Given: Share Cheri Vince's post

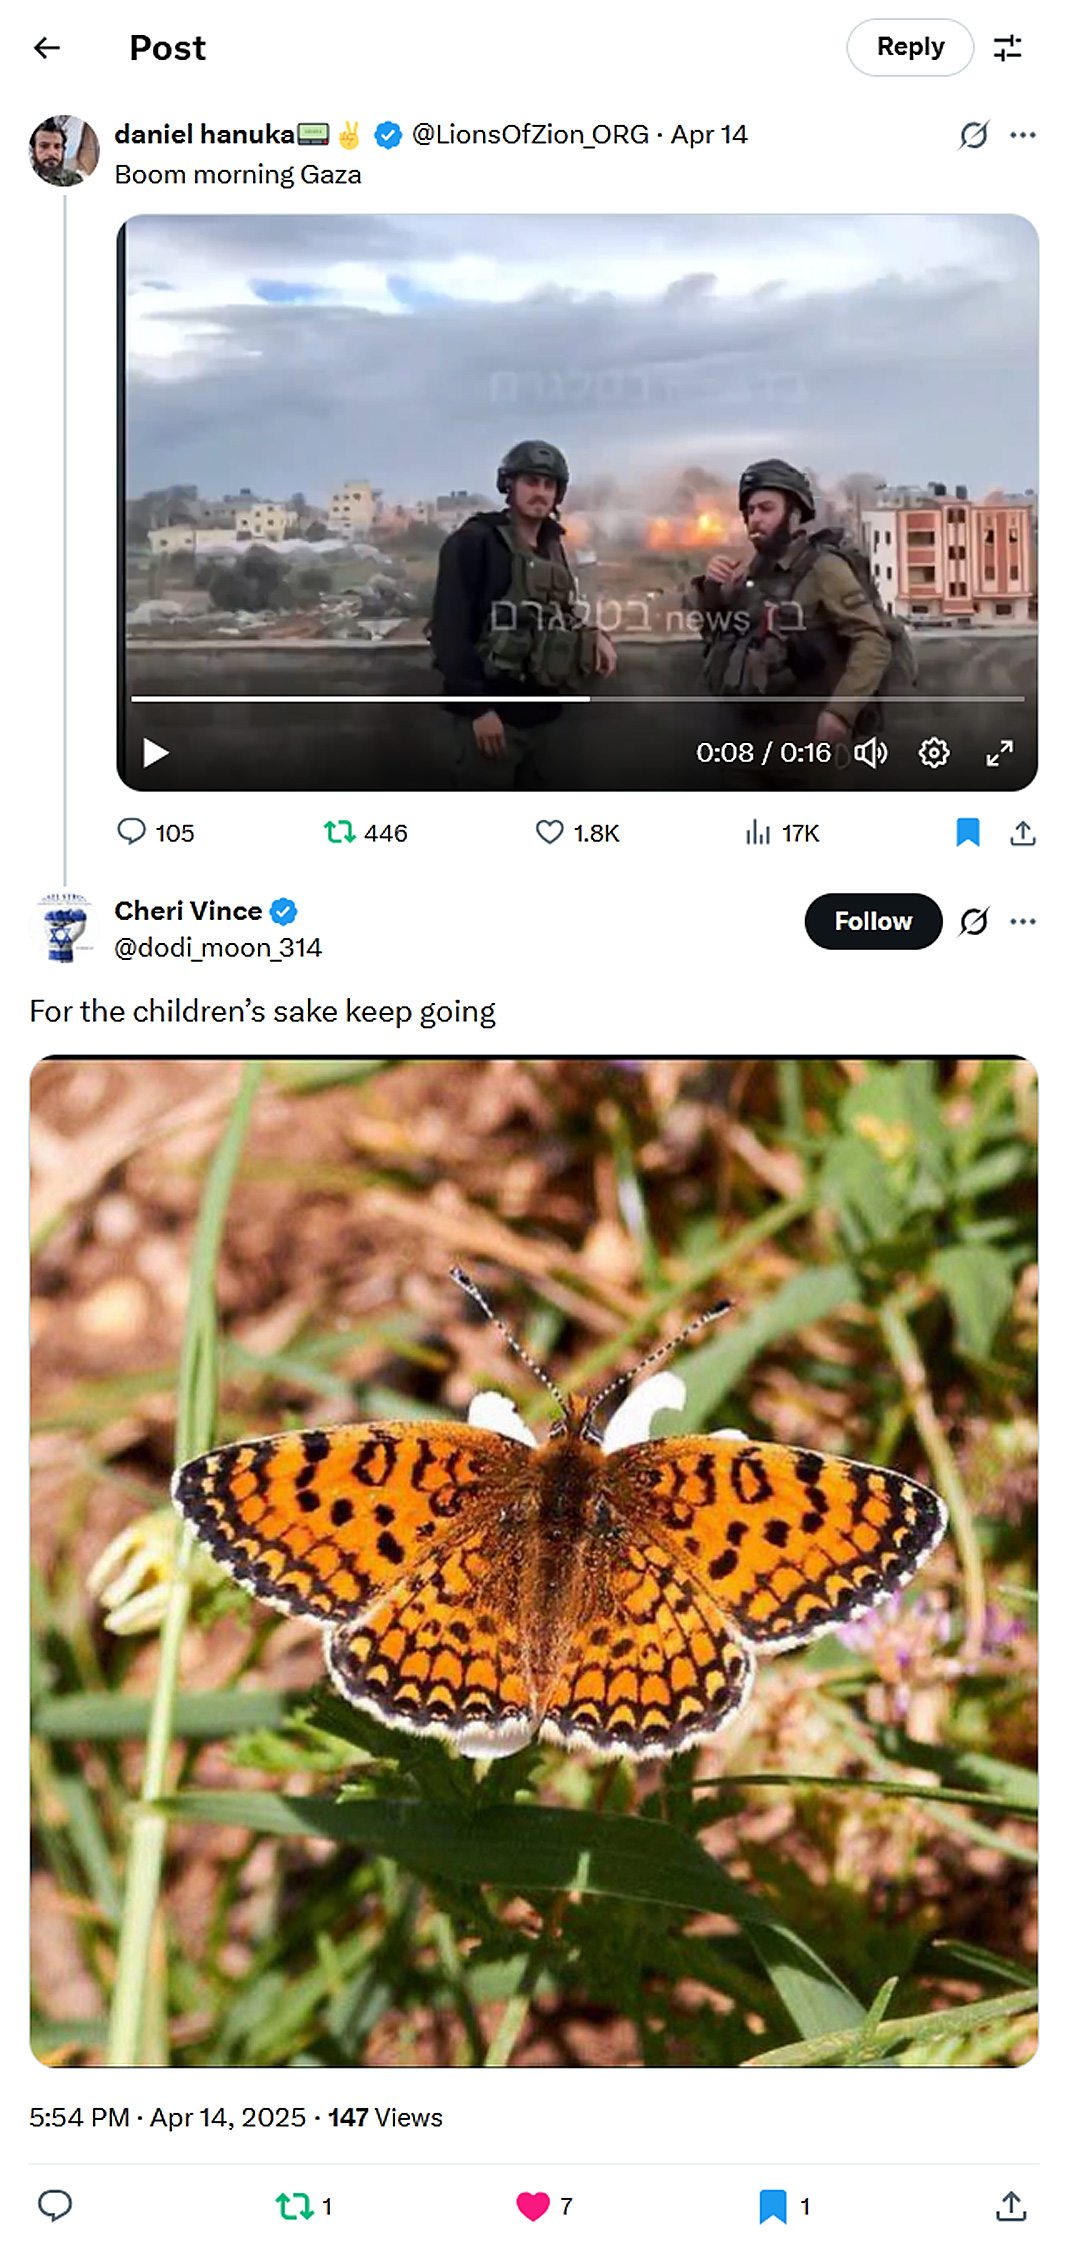Looking at the screenshot, I should click(x=1011, y=2205).
